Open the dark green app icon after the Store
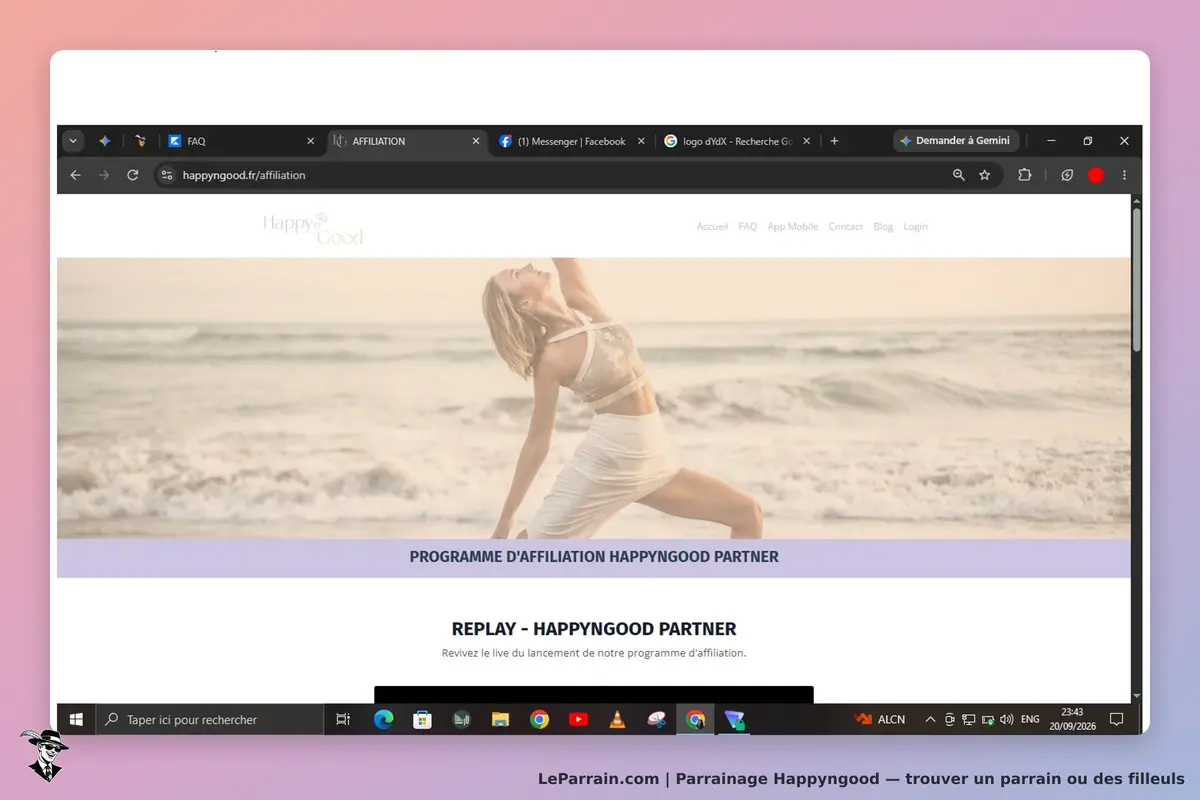This screenshot has height=800, width=1200. (x=462, y=719)
